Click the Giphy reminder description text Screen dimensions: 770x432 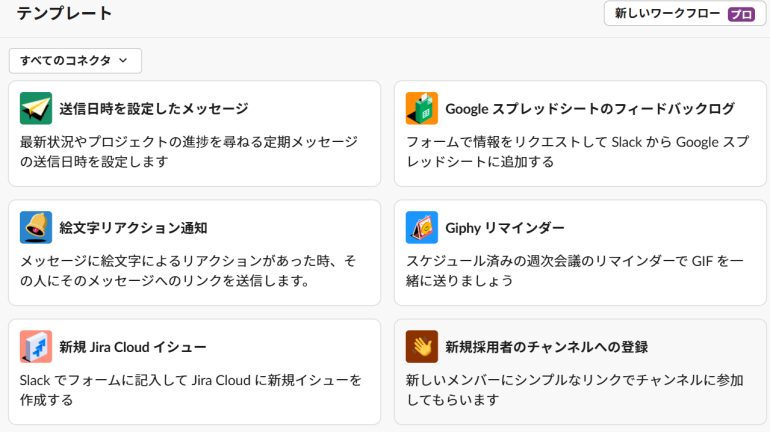[575, 270]
